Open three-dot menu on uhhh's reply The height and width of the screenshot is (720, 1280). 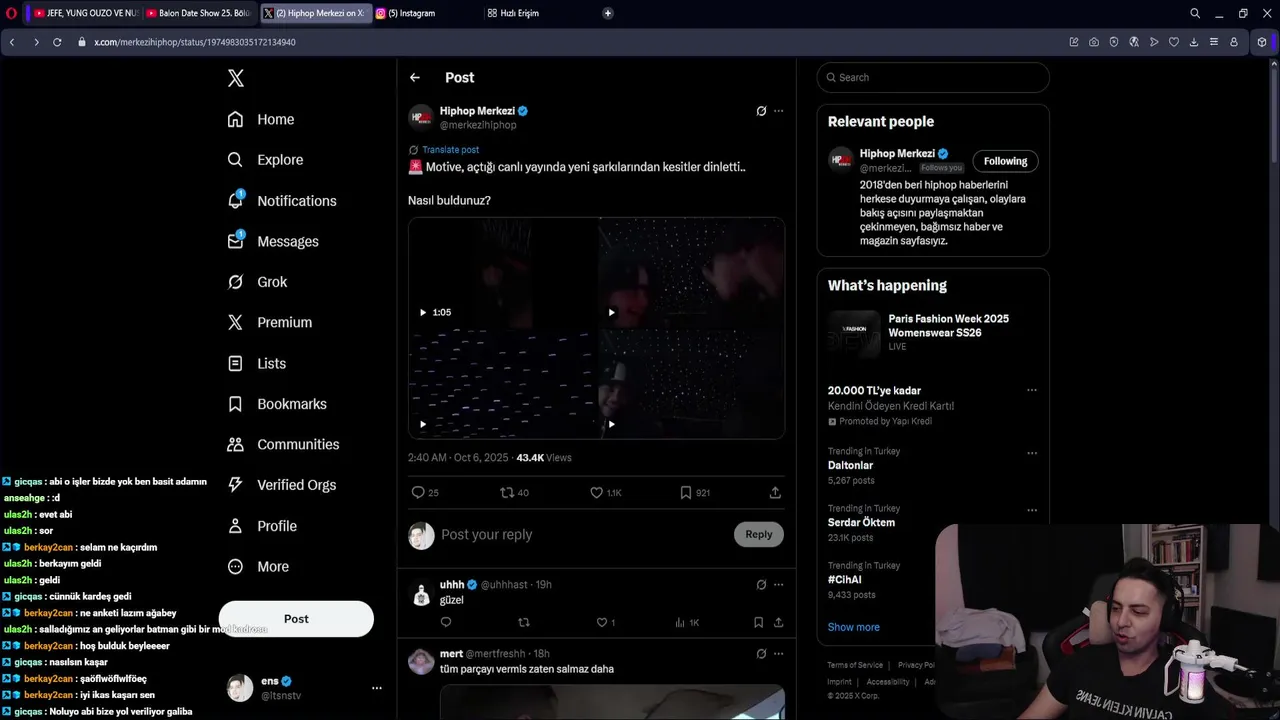(x=779, y=585)
